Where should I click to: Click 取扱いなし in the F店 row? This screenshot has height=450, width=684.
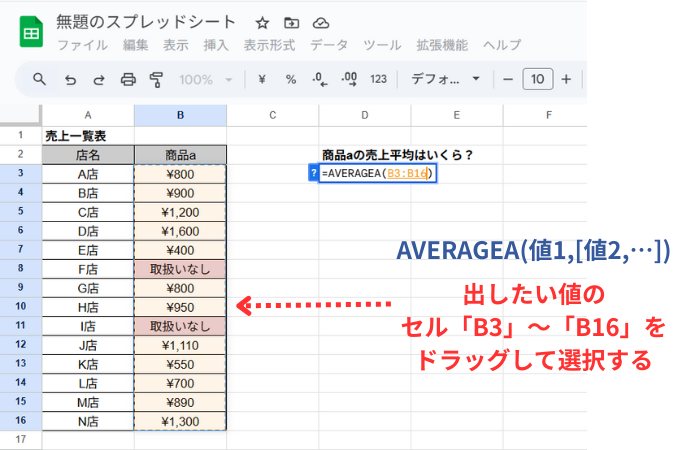180,269
